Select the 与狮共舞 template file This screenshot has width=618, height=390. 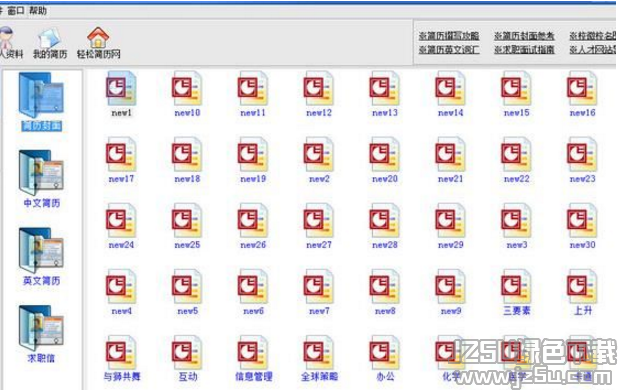point(121,358)
